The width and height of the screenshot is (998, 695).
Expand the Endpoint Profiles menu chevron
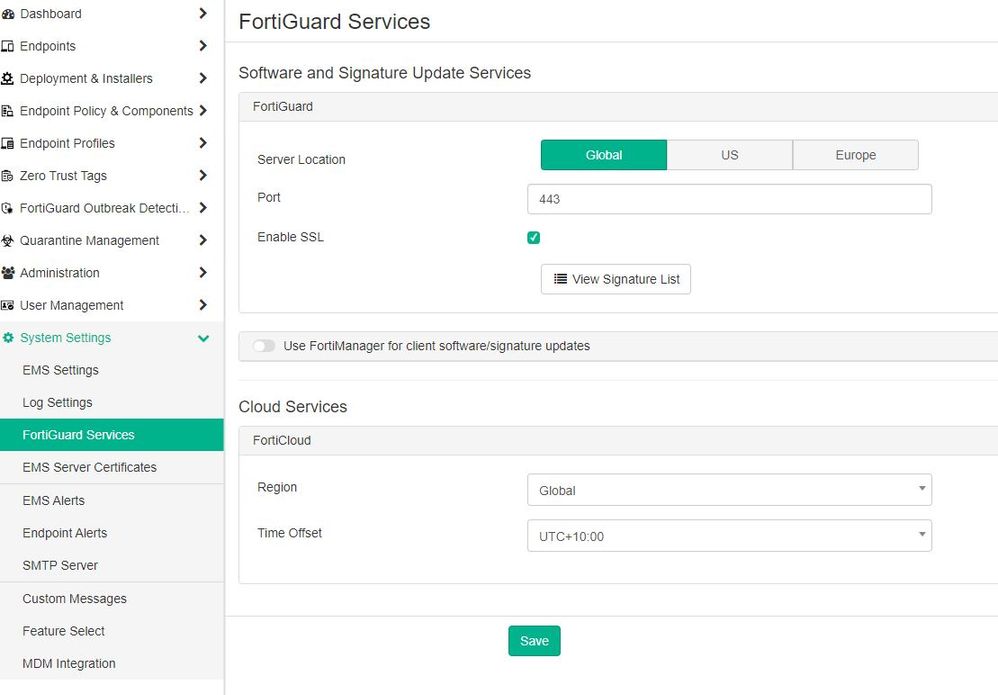(203, 143)
